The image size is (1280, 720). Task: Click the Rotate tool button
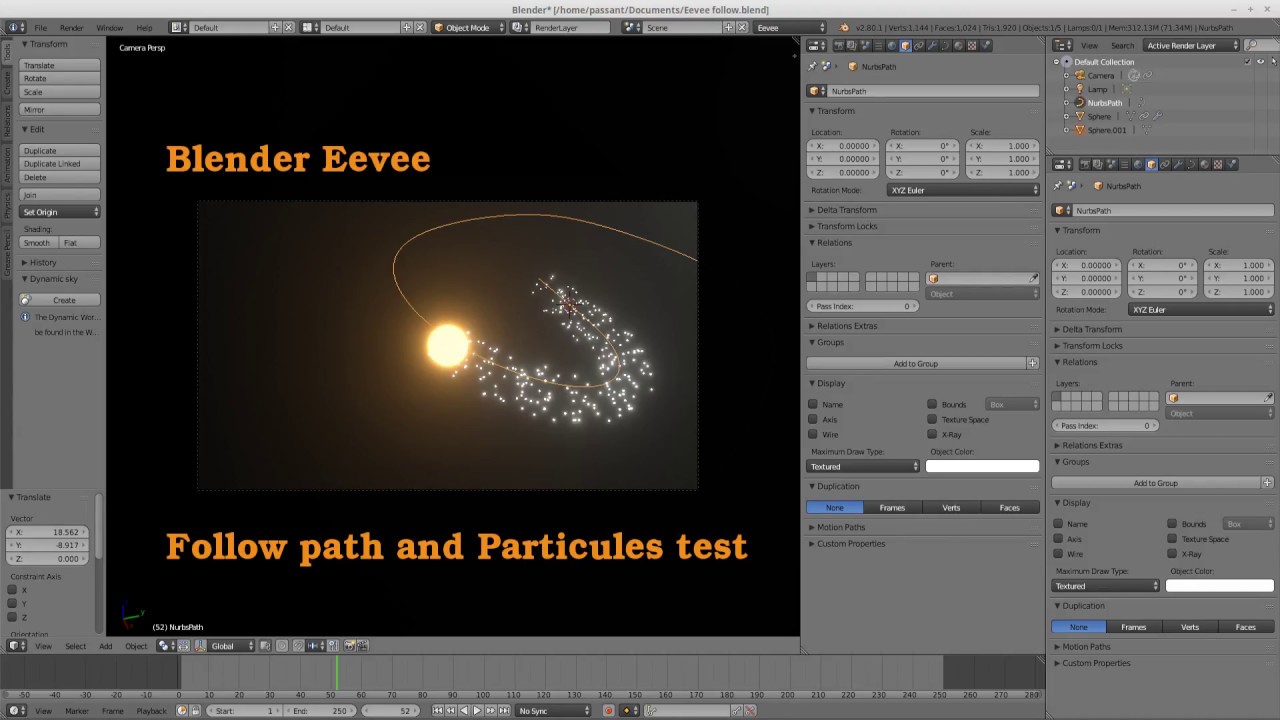click(x=60, y=78)
